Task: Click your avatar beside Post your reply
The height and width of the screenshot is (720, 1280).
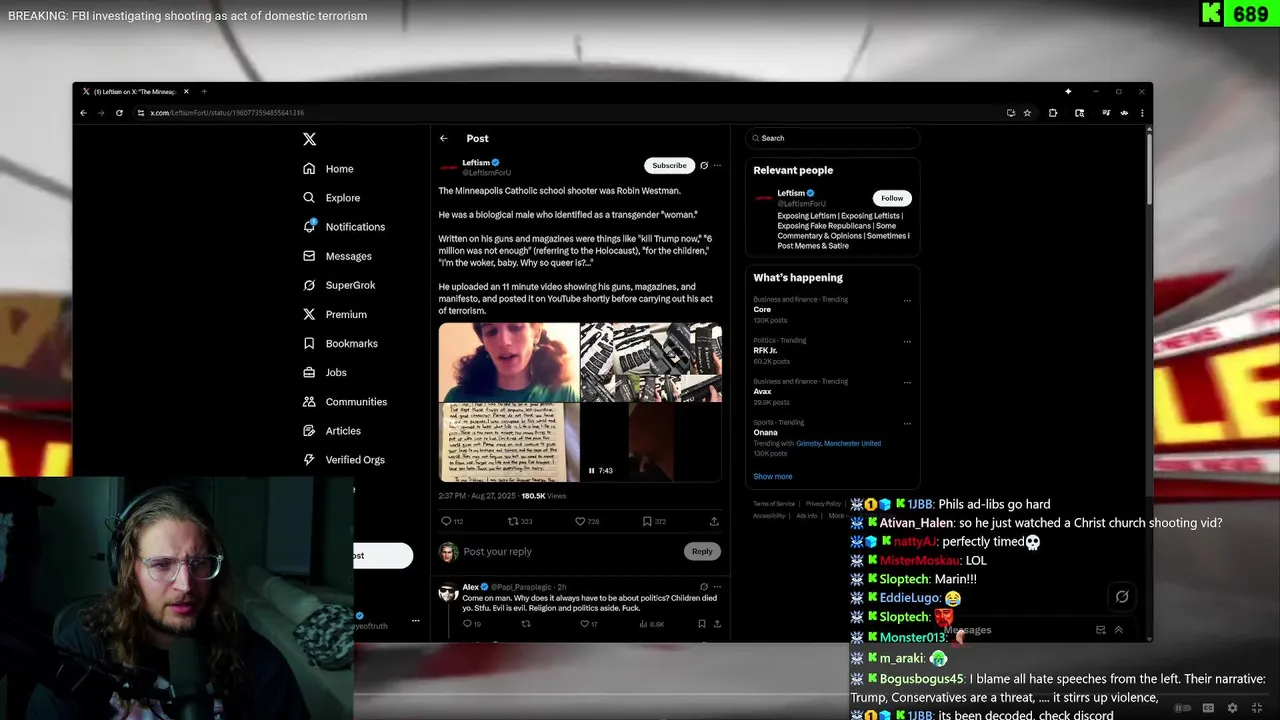Action: tap(448, 552)
